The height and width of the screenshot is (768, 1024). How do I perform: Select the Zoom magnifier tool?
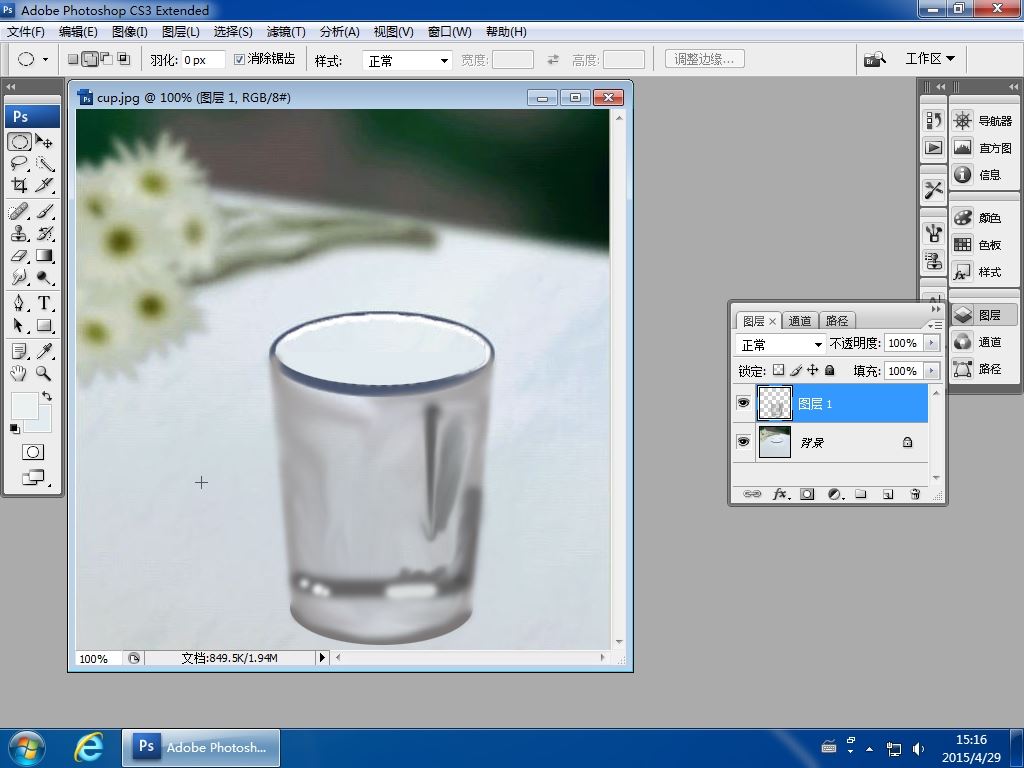point(44,373)
